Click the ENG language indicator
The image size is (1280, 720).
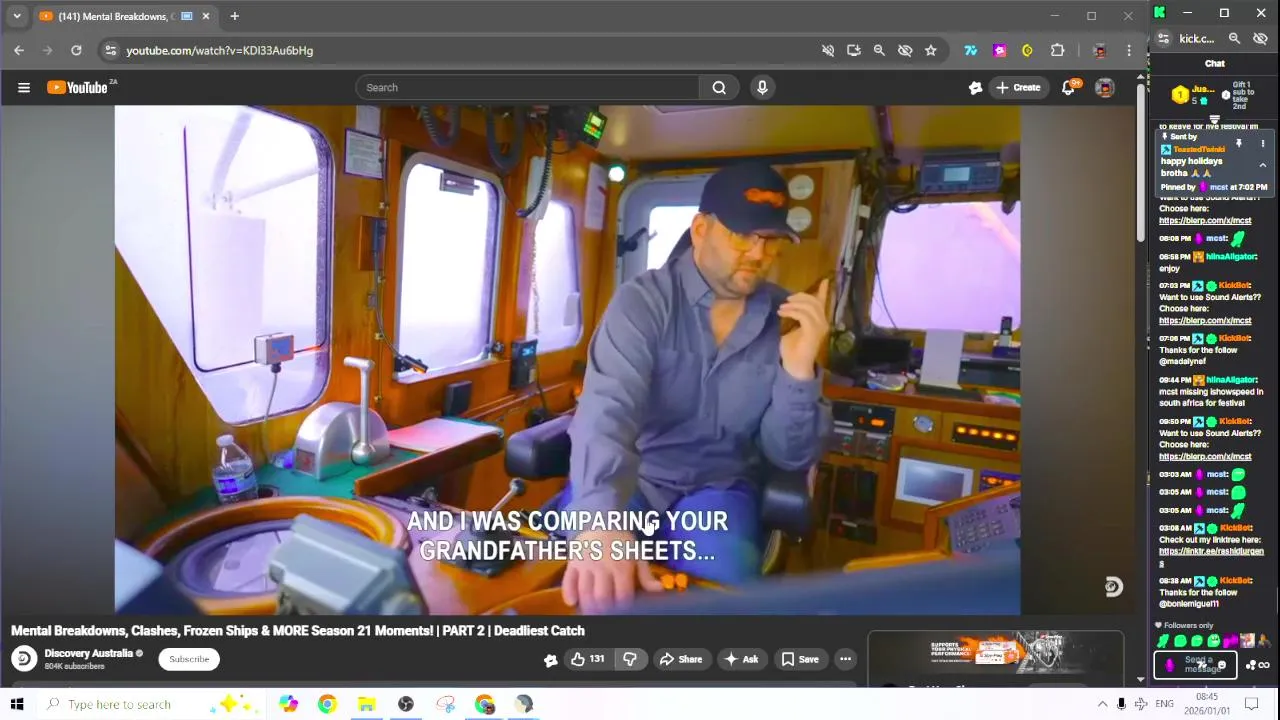coord(1165,704)
